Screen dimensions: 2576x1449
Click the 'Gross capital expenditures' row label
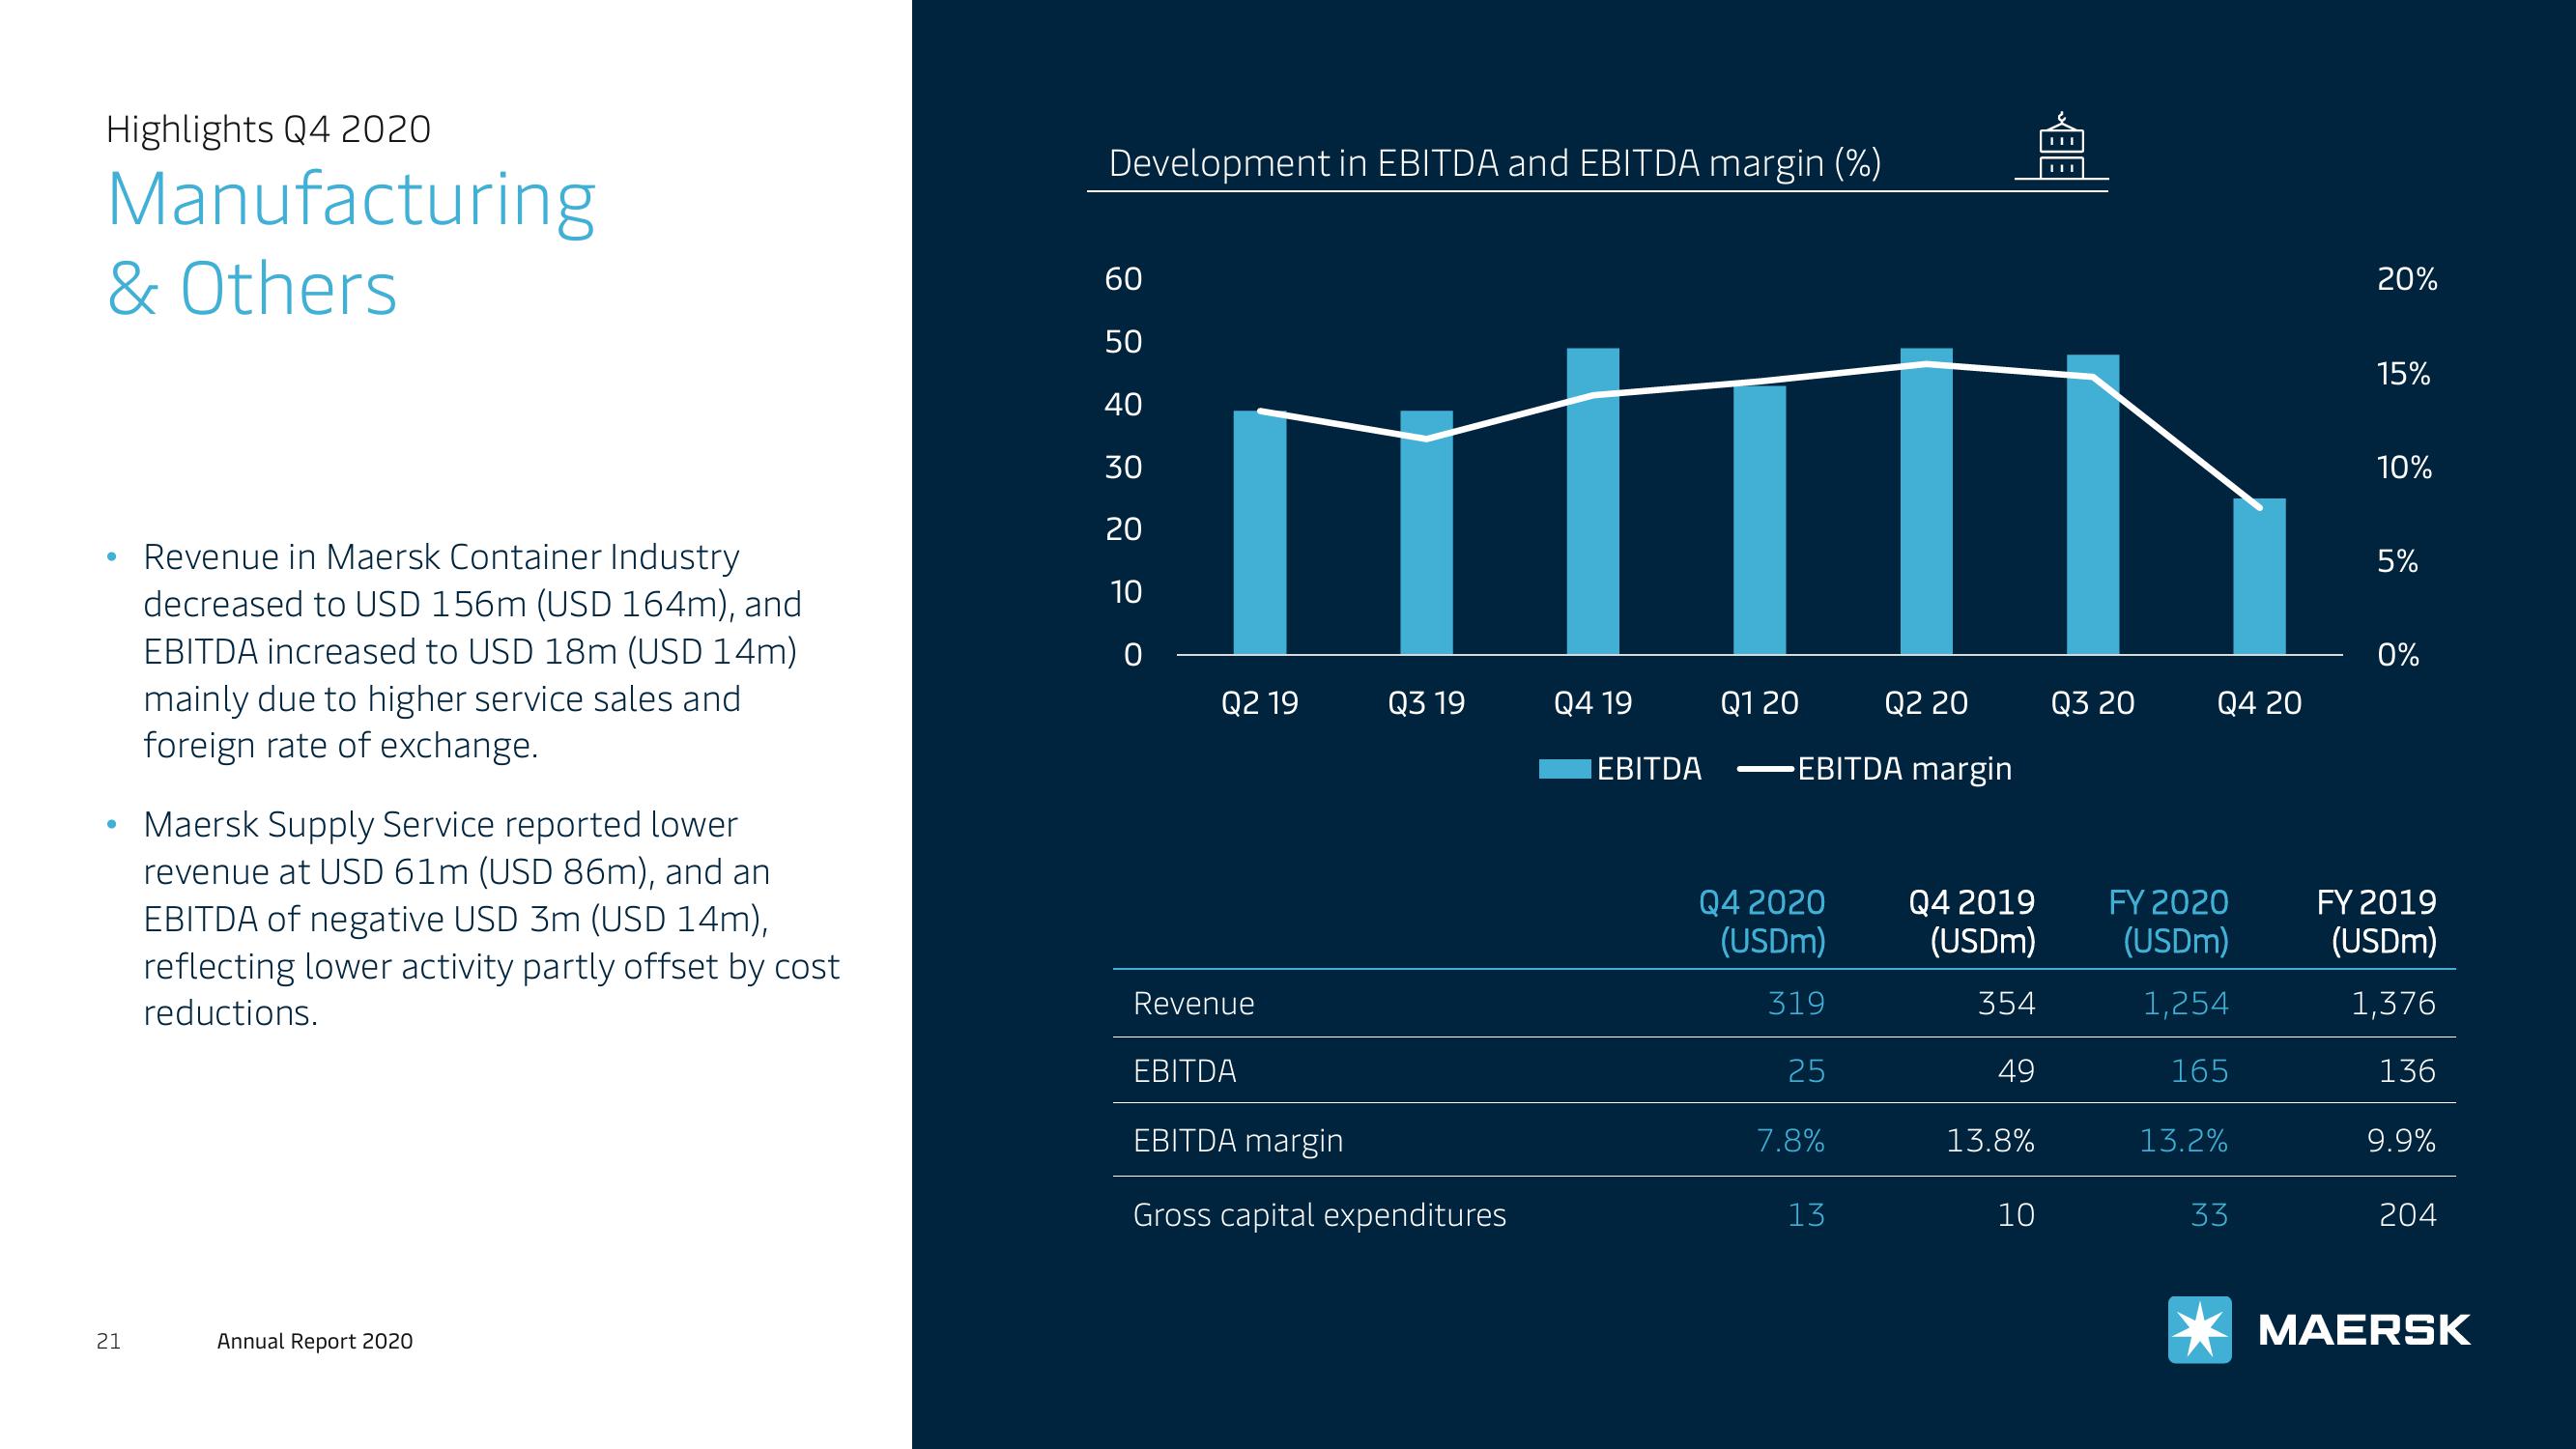click(1320, 1215)
